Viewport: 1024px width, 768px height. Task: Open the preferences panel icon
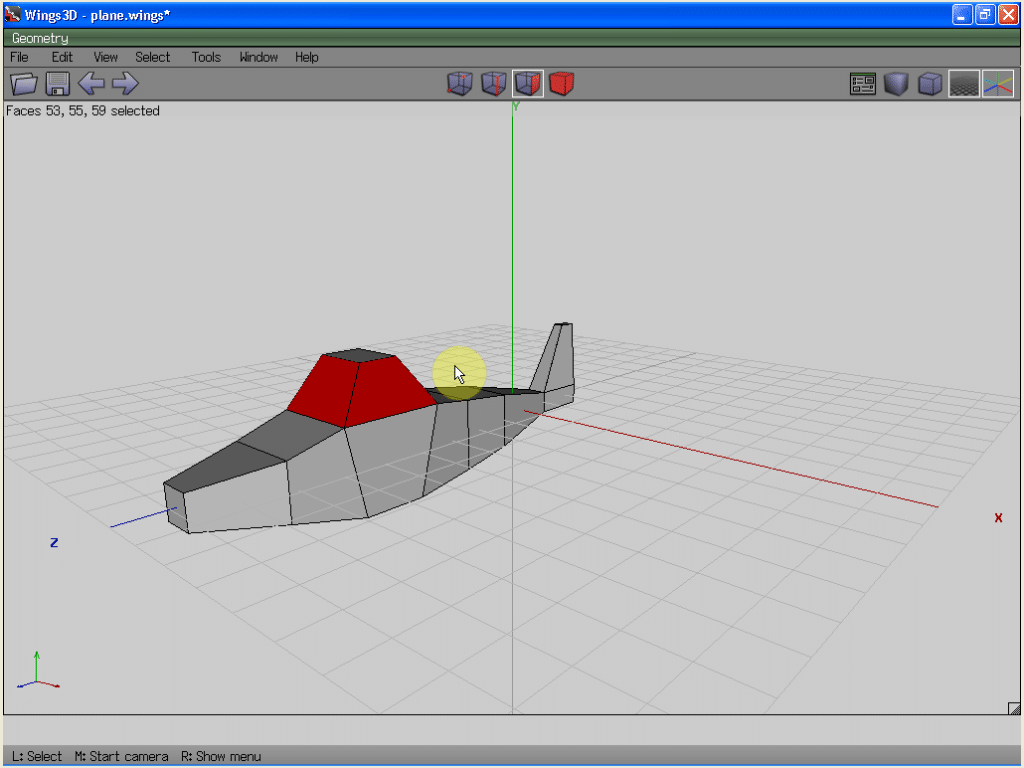point(862,84)
